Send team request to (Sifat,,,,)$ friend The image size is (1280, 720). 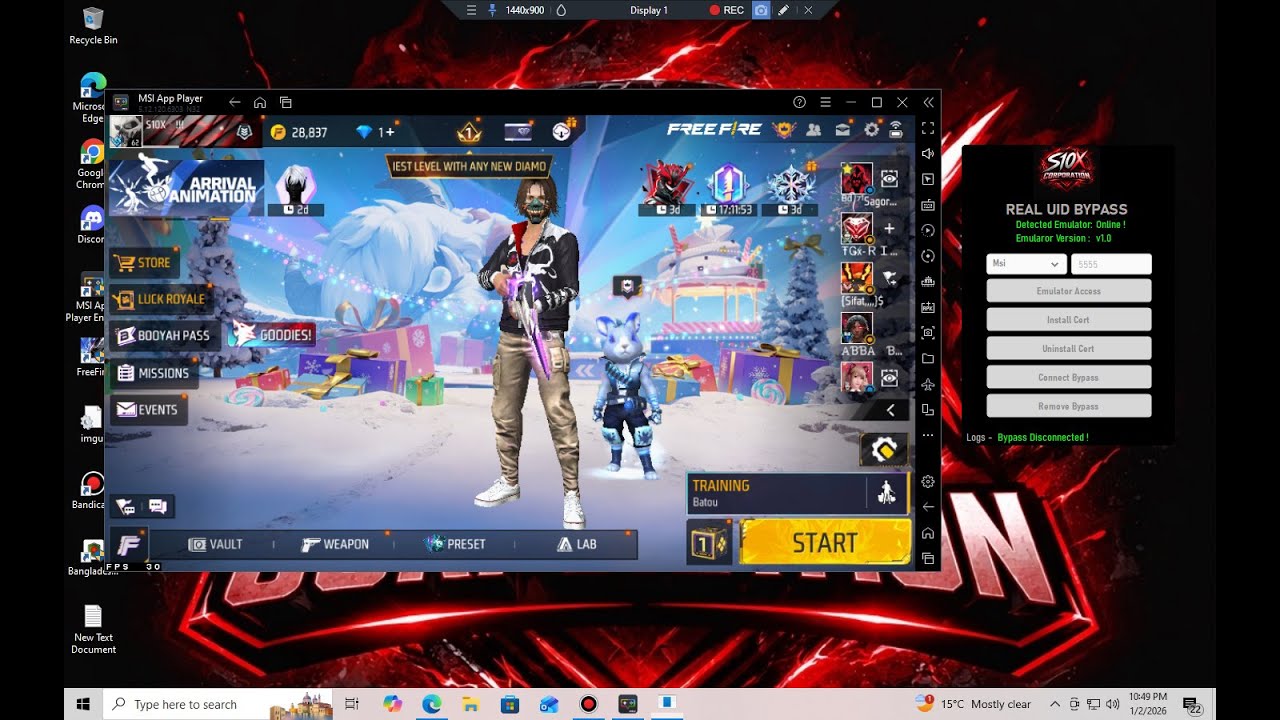tap(889, 279)
